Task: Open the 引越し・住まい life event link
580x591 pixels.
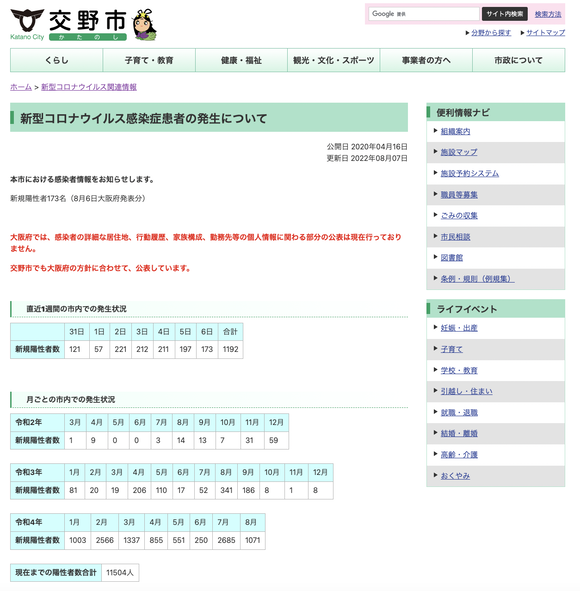Action: [467, 391]
